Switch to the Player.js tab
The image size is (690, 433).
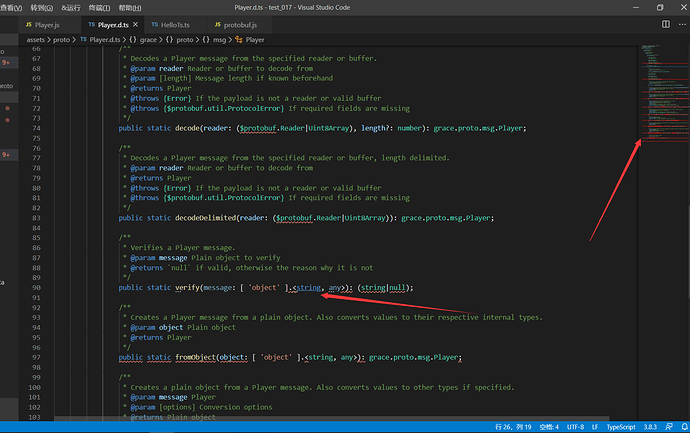(45, 23)
